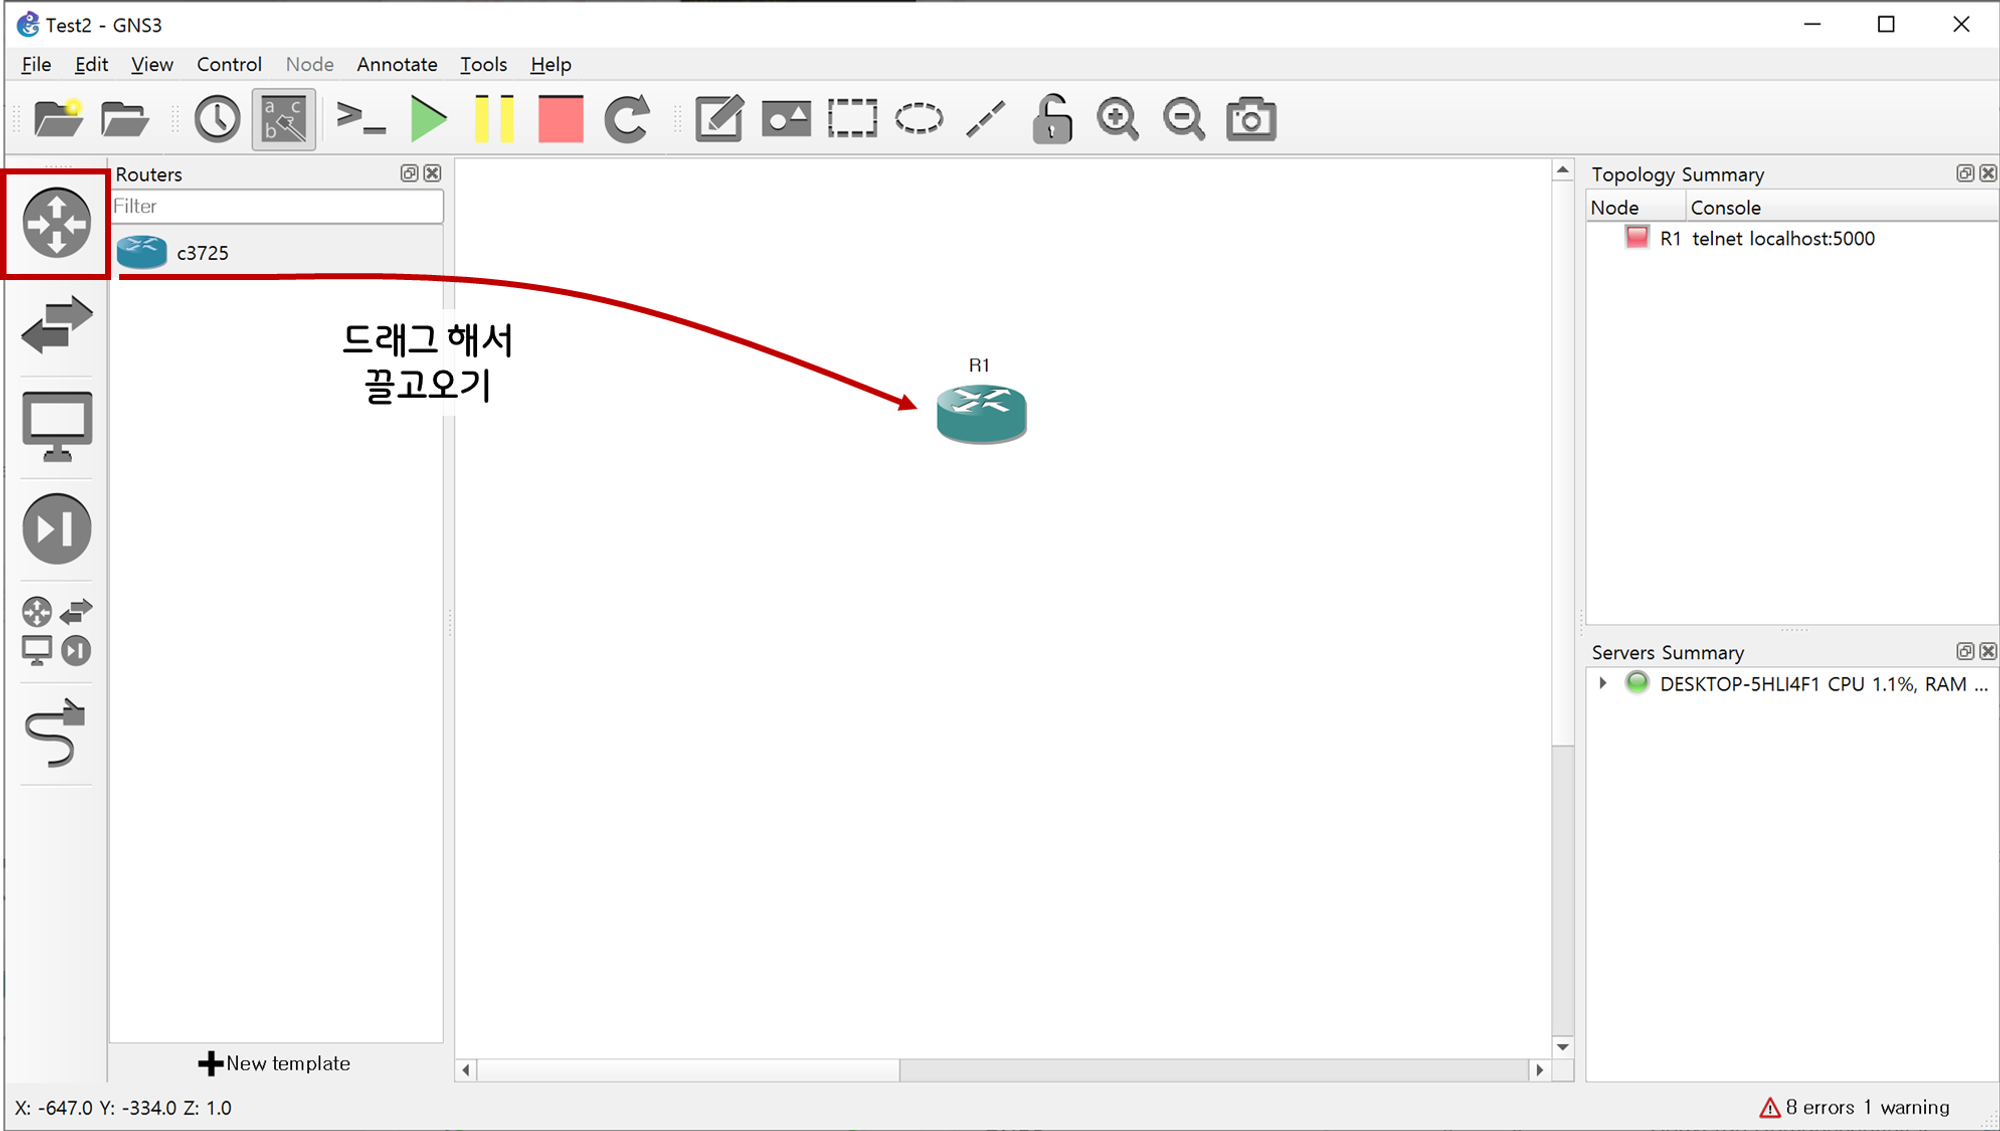Click the Node column header
The height and width of the screenshot is (1131, 2000).
coord(1636,207)
